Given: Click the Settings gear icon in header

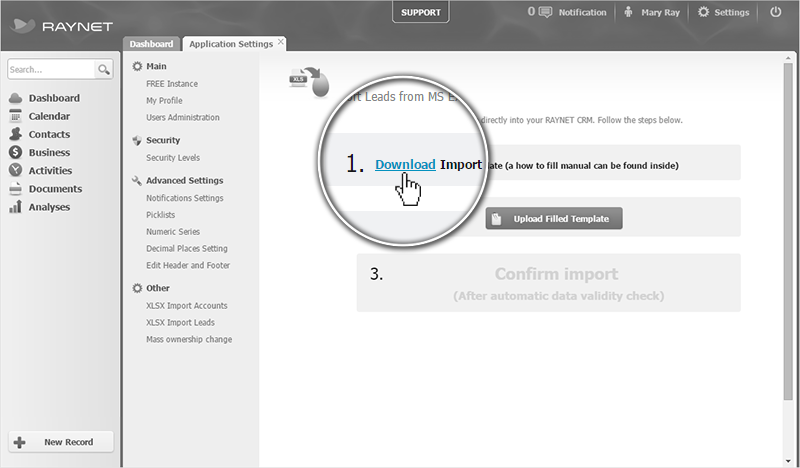Looking at the screenshot, I should tap(704, 12).
